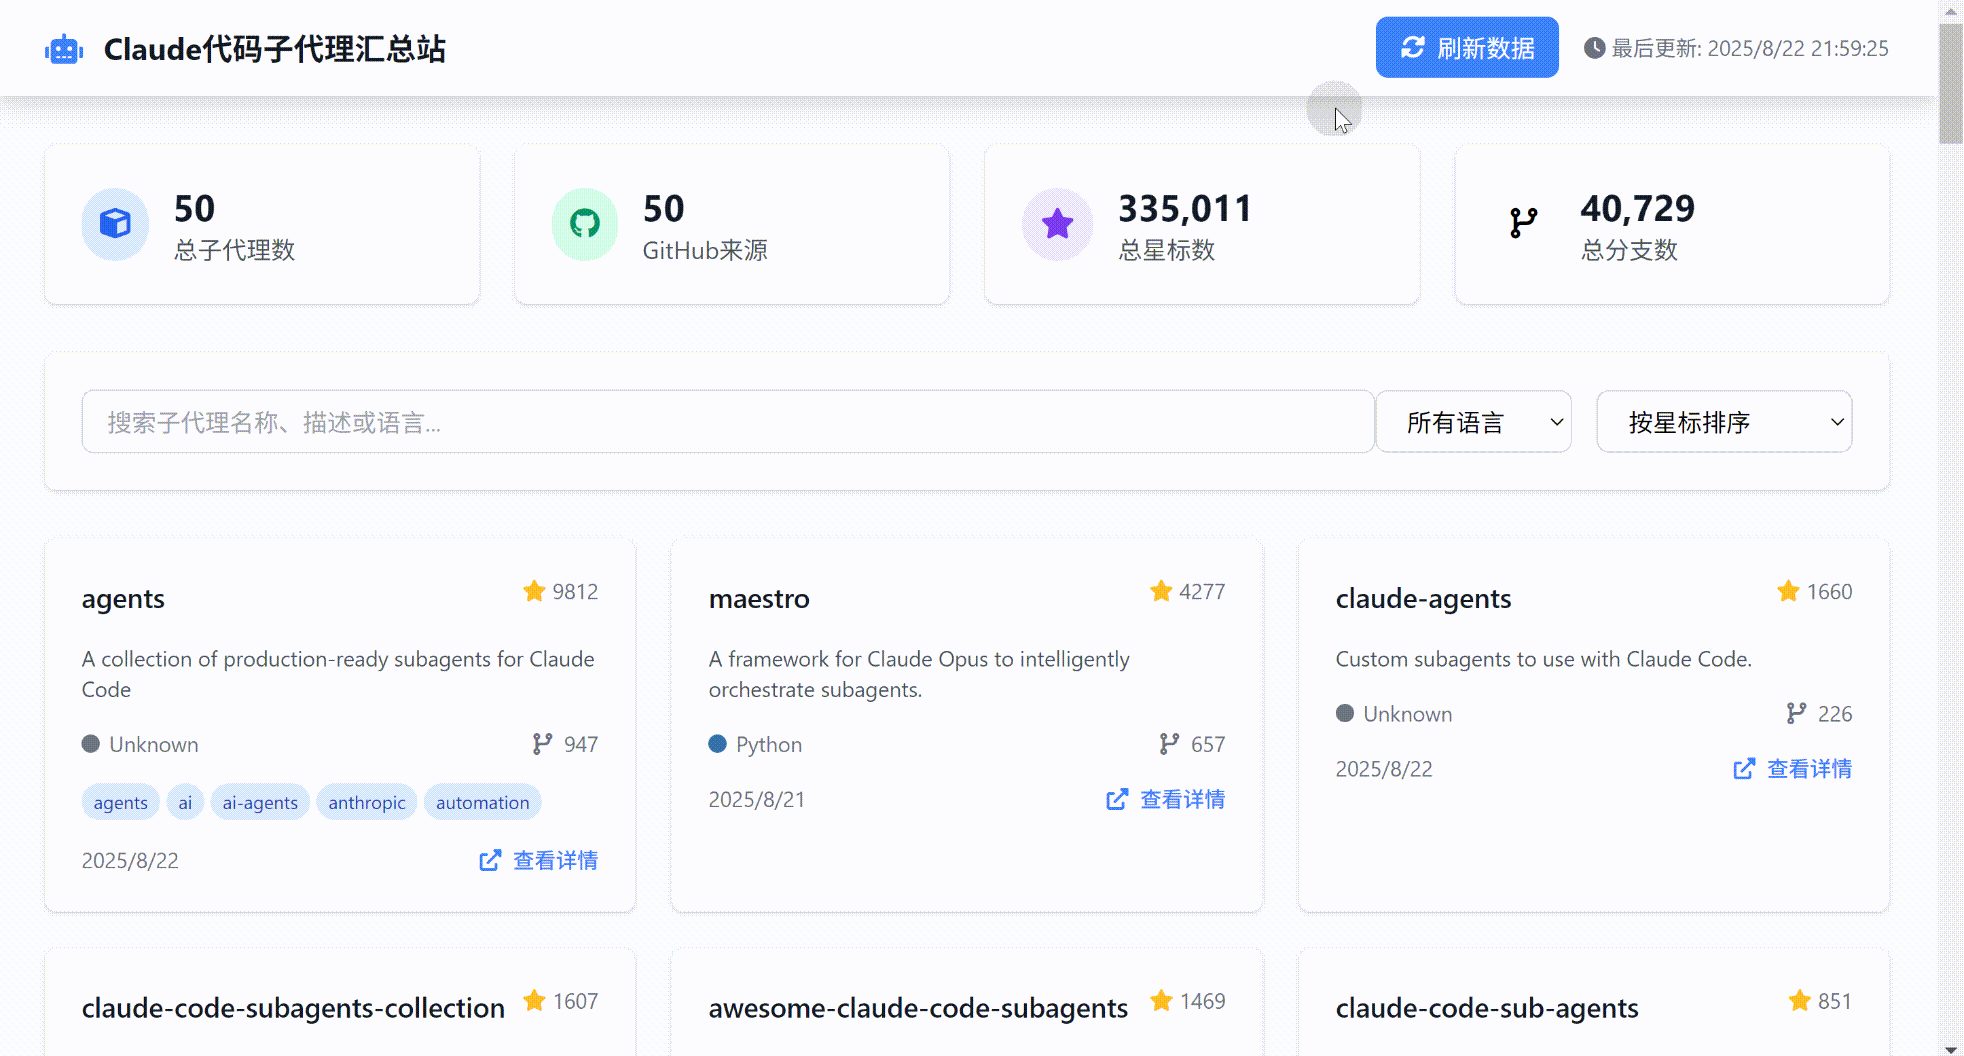Click the gray Unknown language dot on agents card

[90, 744]
